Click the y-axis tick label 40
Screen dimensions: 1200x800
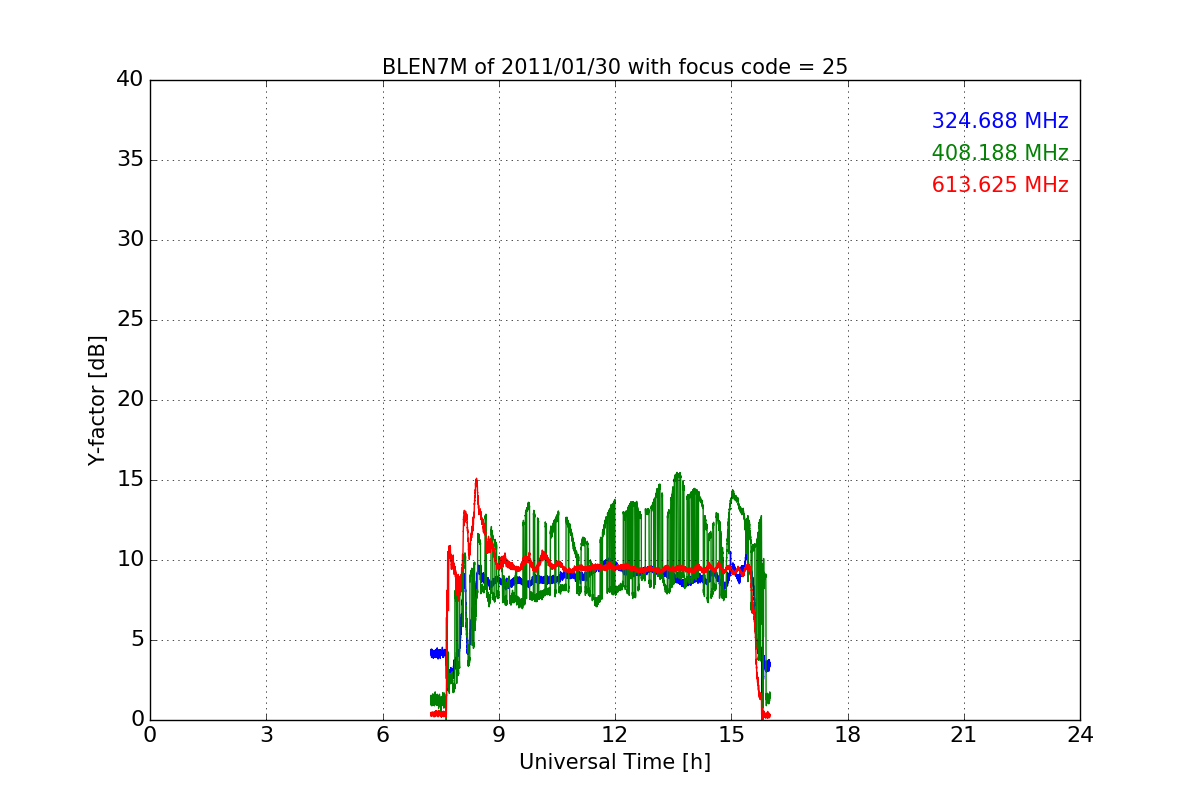130,80
